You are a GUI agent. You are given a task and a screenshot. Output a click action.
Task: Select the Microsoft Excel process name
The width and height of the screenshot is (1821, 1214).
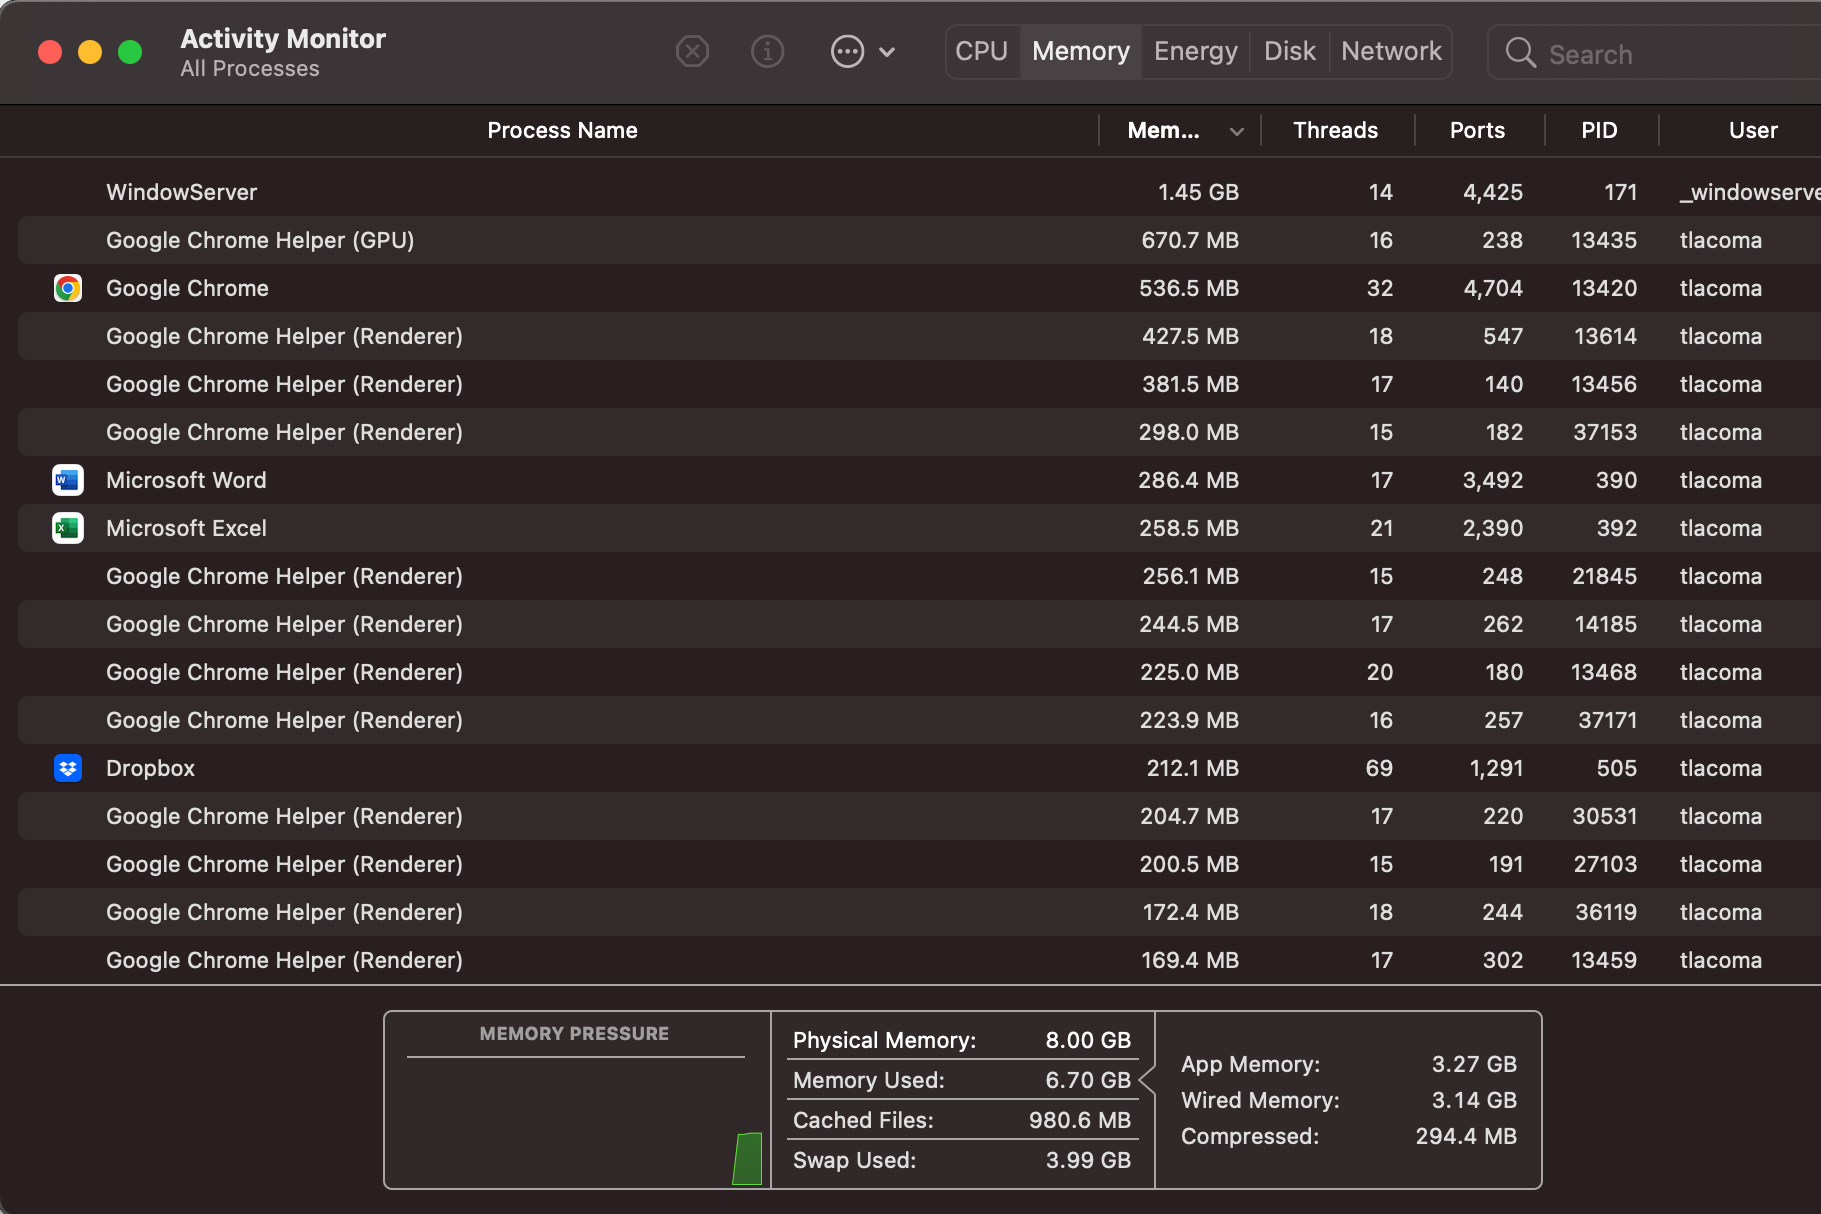coord(186,528)
